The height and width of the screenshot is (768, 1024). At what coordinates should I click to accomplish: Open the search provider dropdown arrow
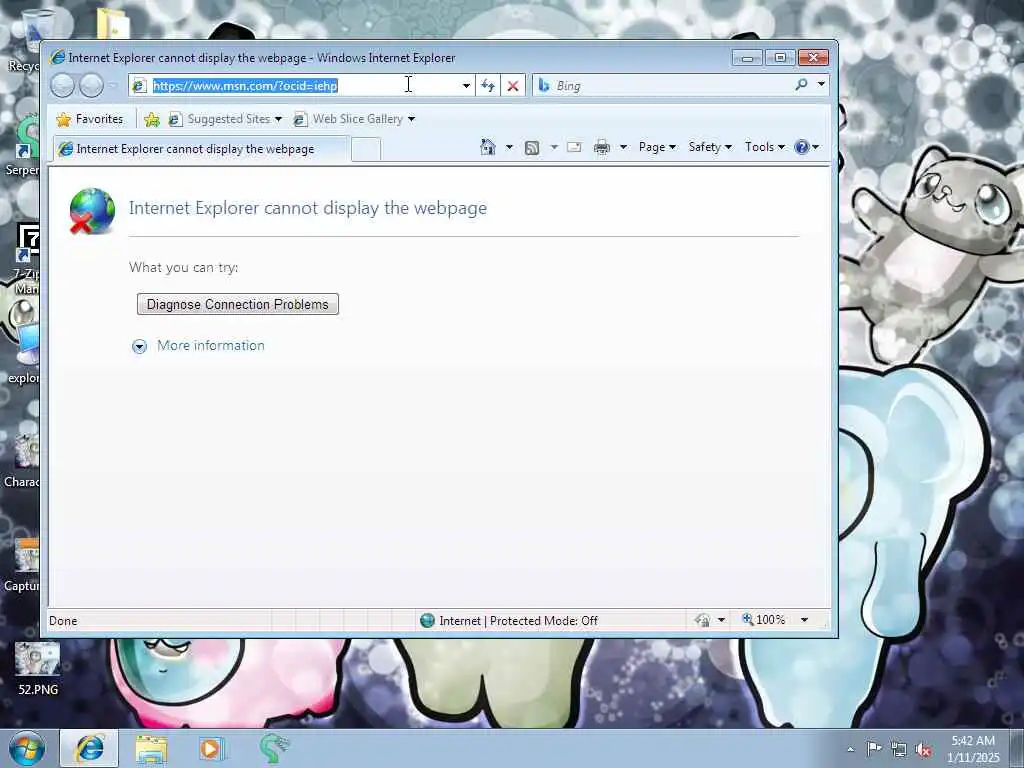(821, 84)
